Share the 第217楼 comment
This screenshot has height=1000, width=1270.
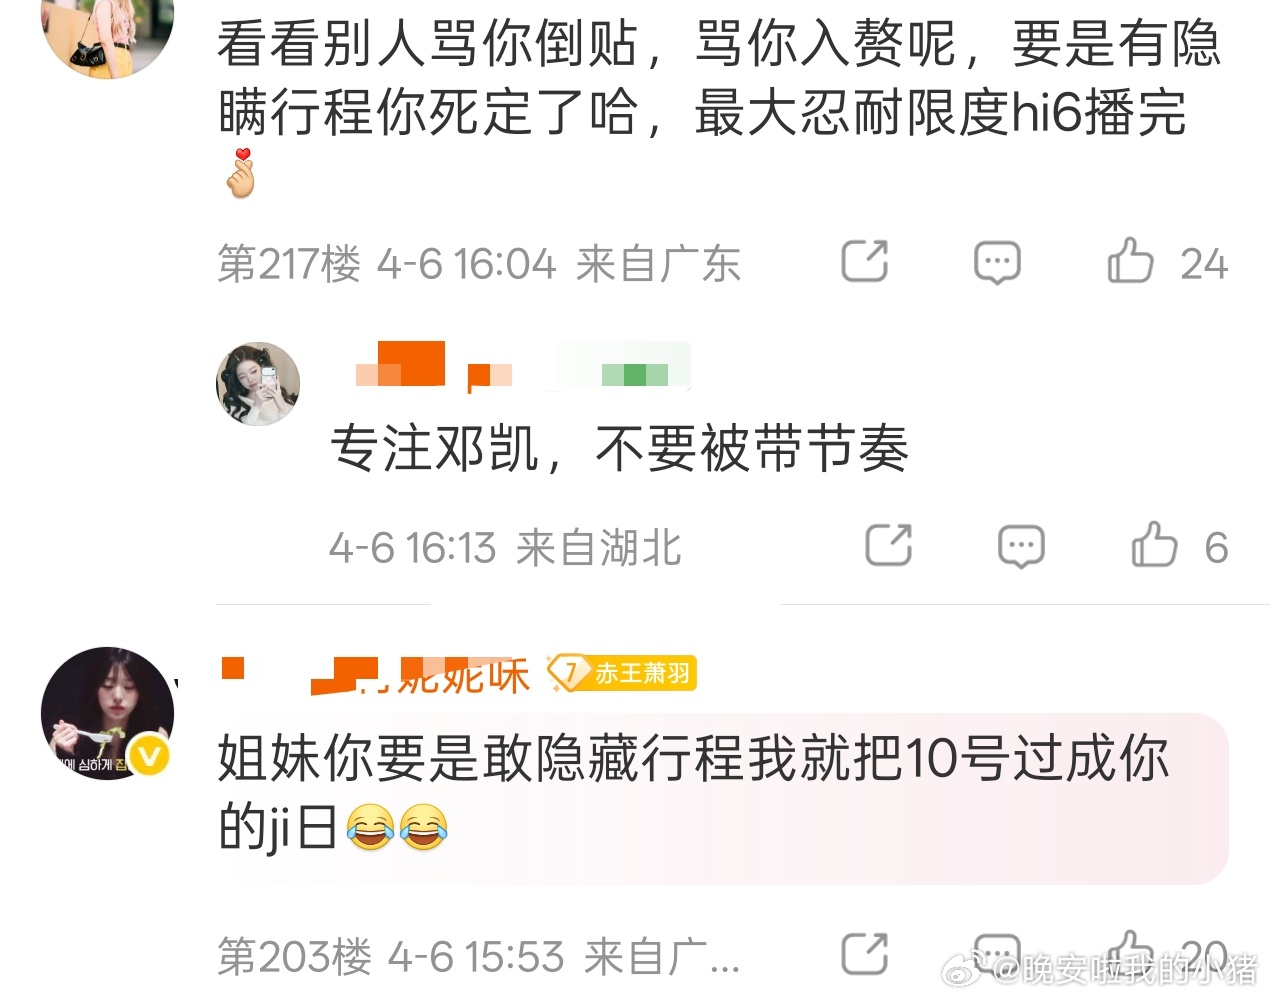pos(865,262)
